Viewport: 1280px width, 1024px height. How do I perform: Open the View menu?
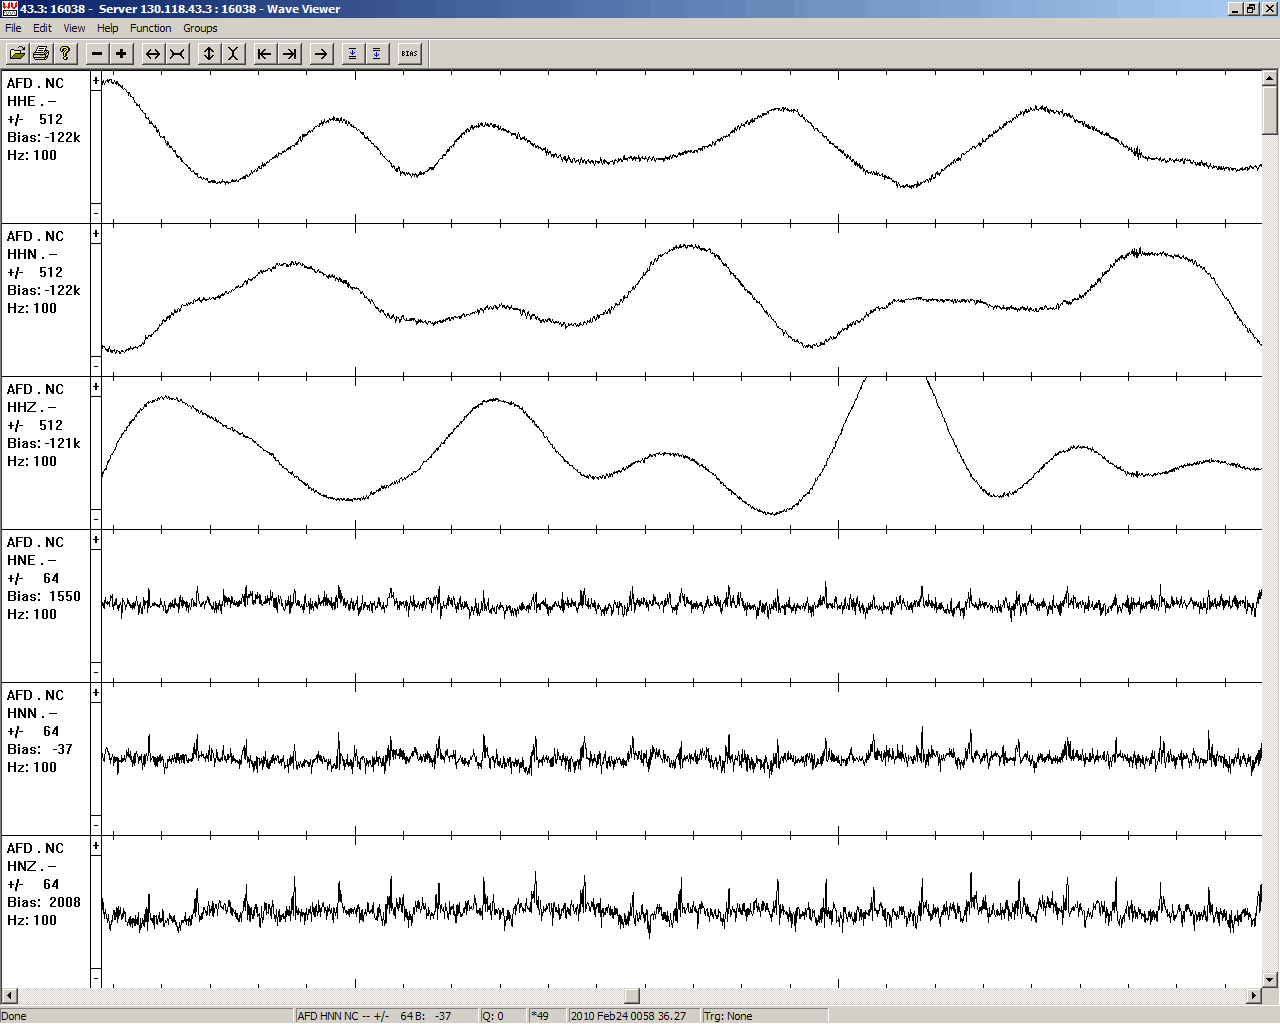[74, 28]
